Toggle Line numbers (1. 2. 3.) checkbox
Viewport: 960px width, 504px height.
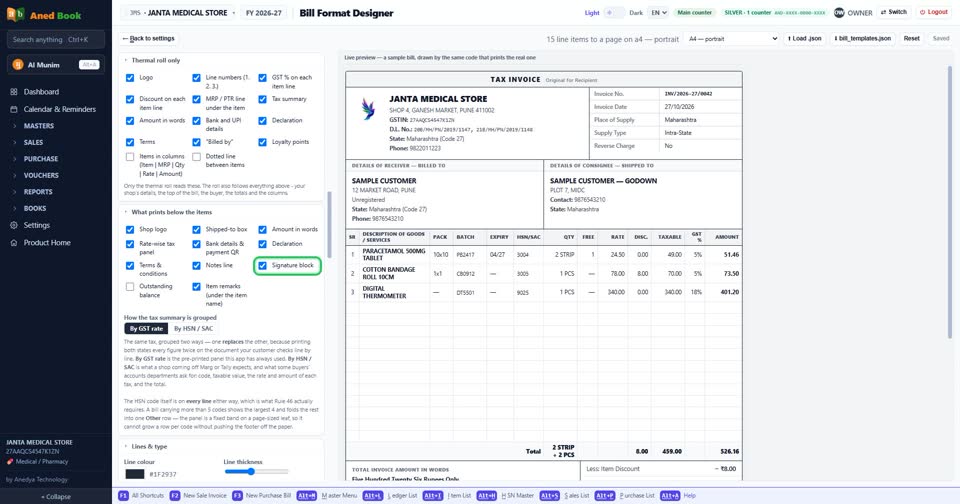point(196,78)
